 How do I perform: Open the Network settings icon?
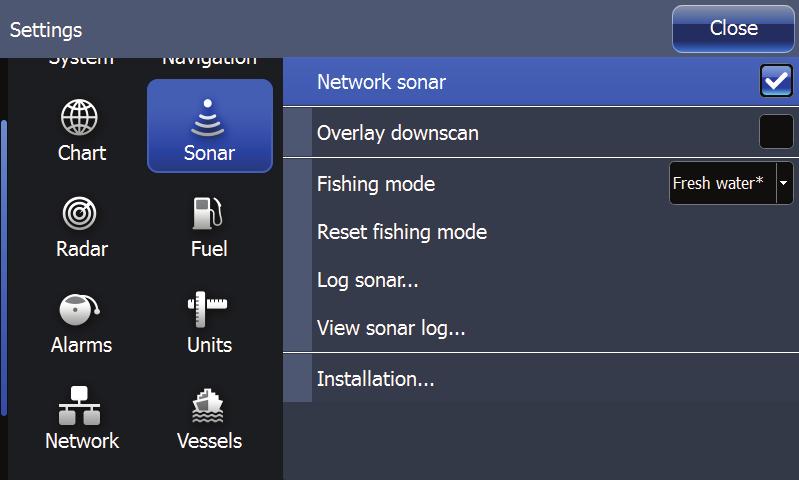79,406
